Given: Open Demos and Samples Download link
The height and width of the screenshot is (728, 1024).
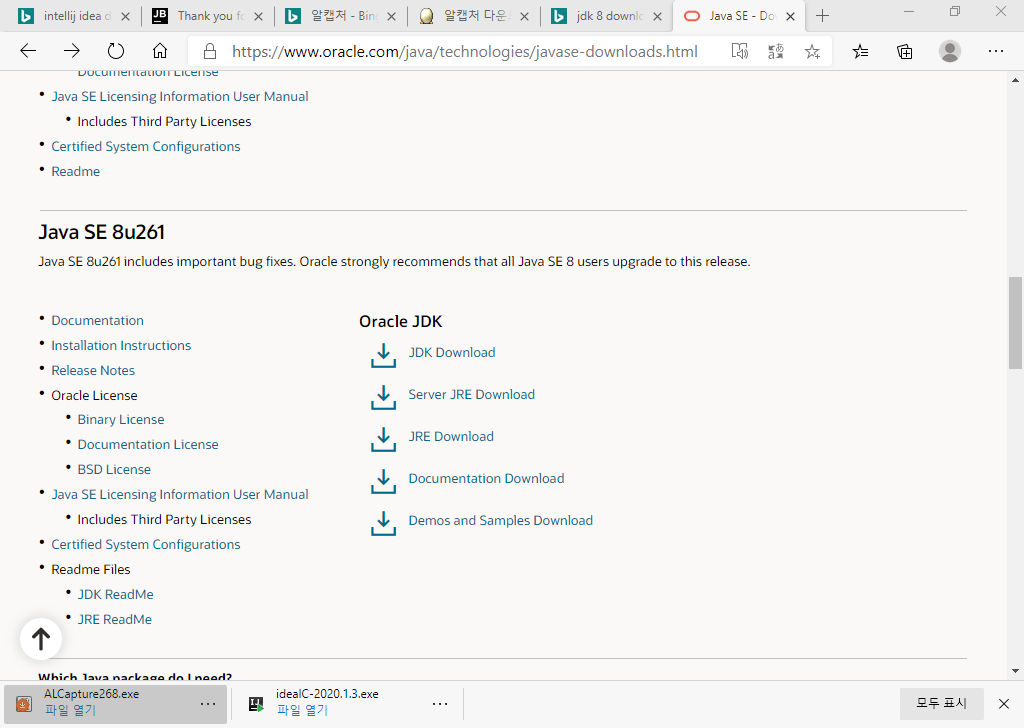Looking at the screenshot, I should coord(501,520).
